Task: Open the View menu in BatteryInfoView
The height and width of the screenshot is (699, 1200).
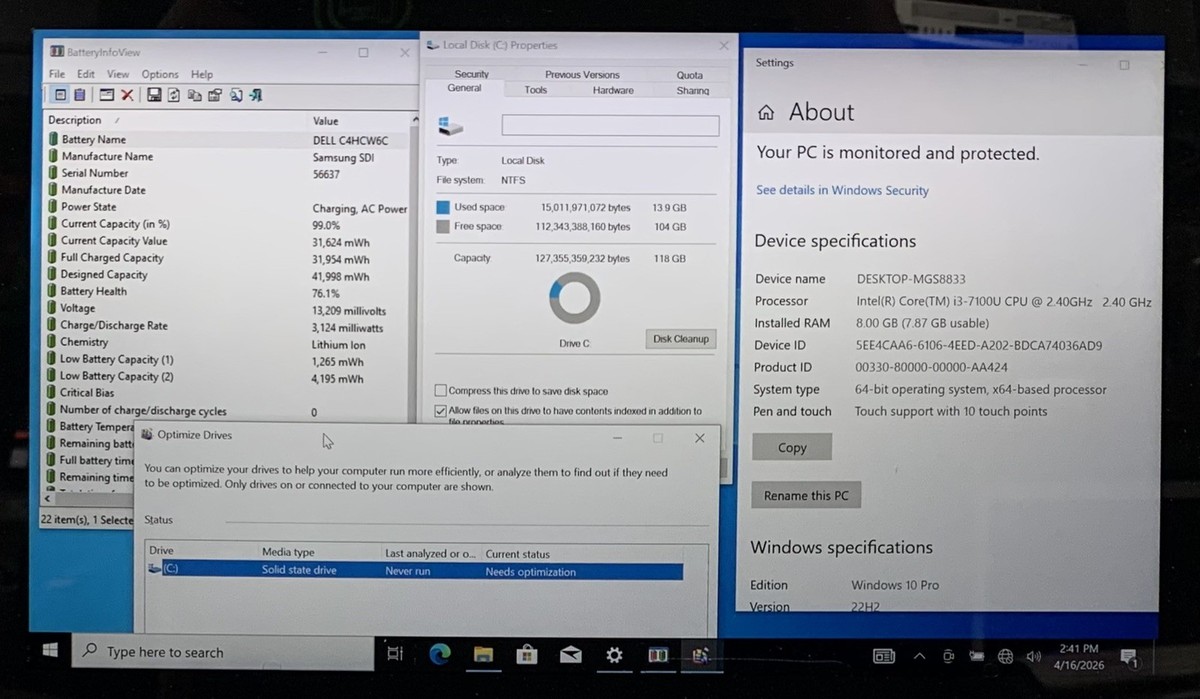Action: (118, 74)
